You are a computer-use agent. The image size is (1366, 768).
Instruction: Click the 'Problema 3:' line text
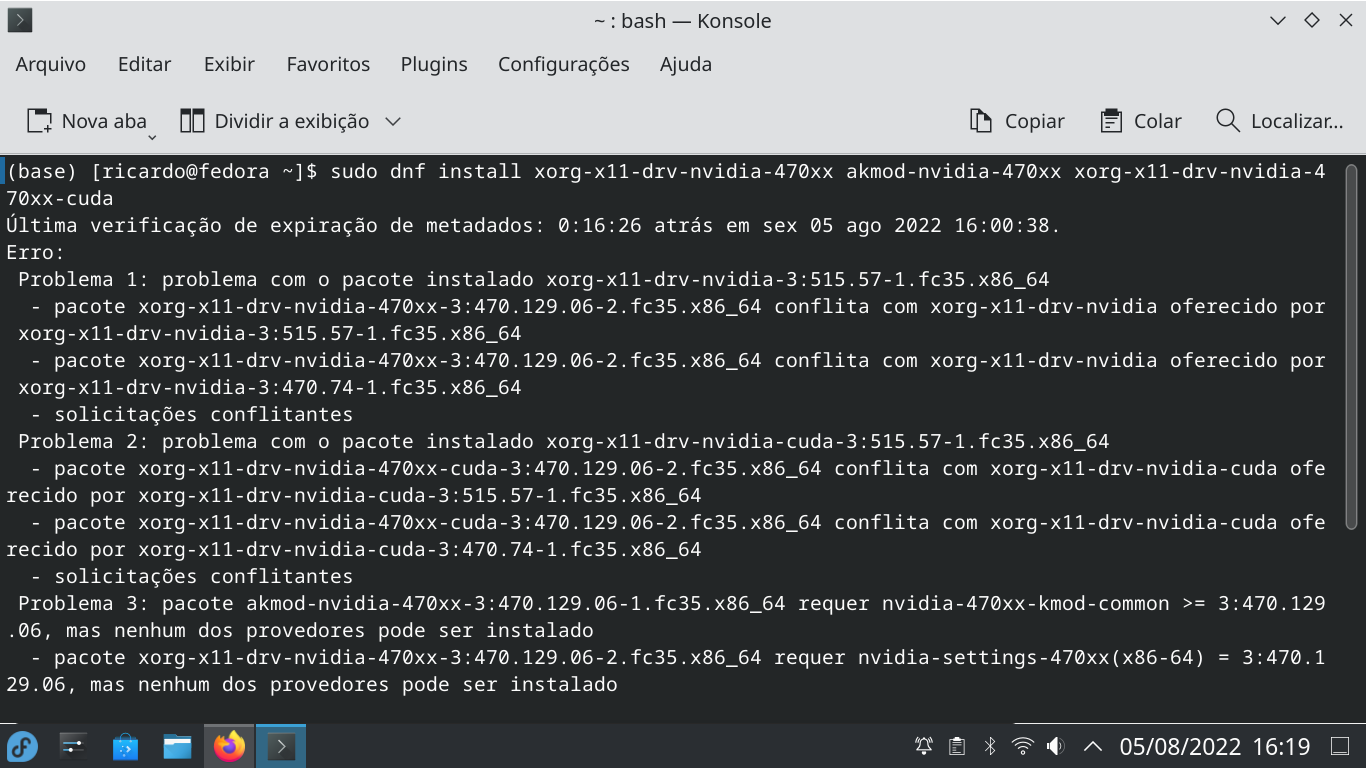666,617
